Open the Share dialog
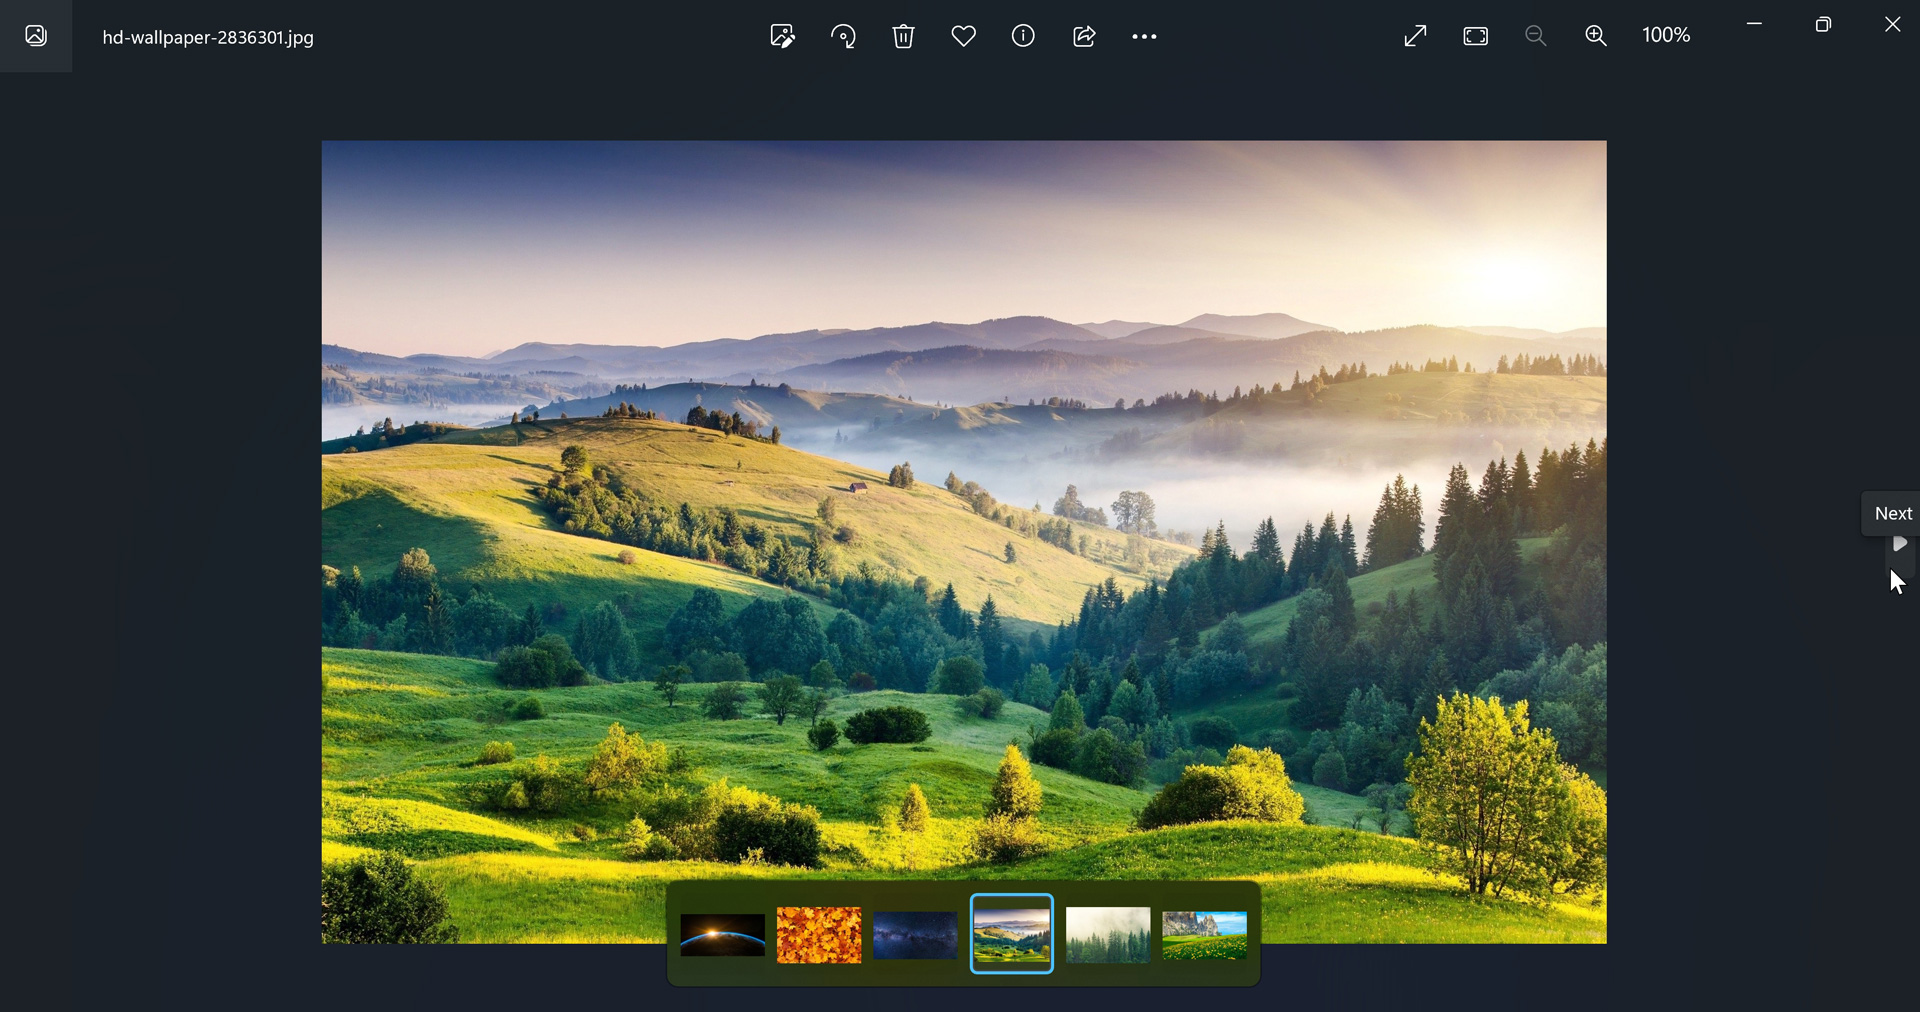Screen dimensions: 1920x1012 pos(1084,36)
